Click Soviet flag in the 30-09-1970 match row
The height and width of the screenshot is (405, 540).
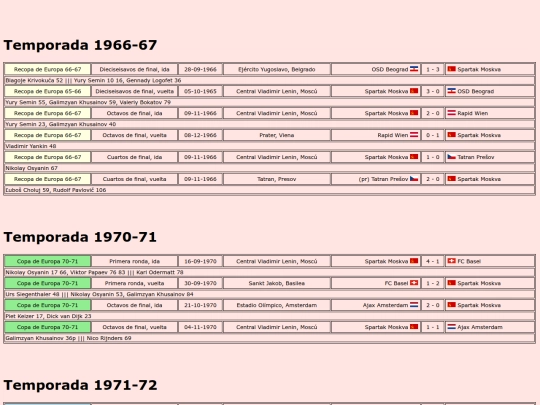coord(451,283)
